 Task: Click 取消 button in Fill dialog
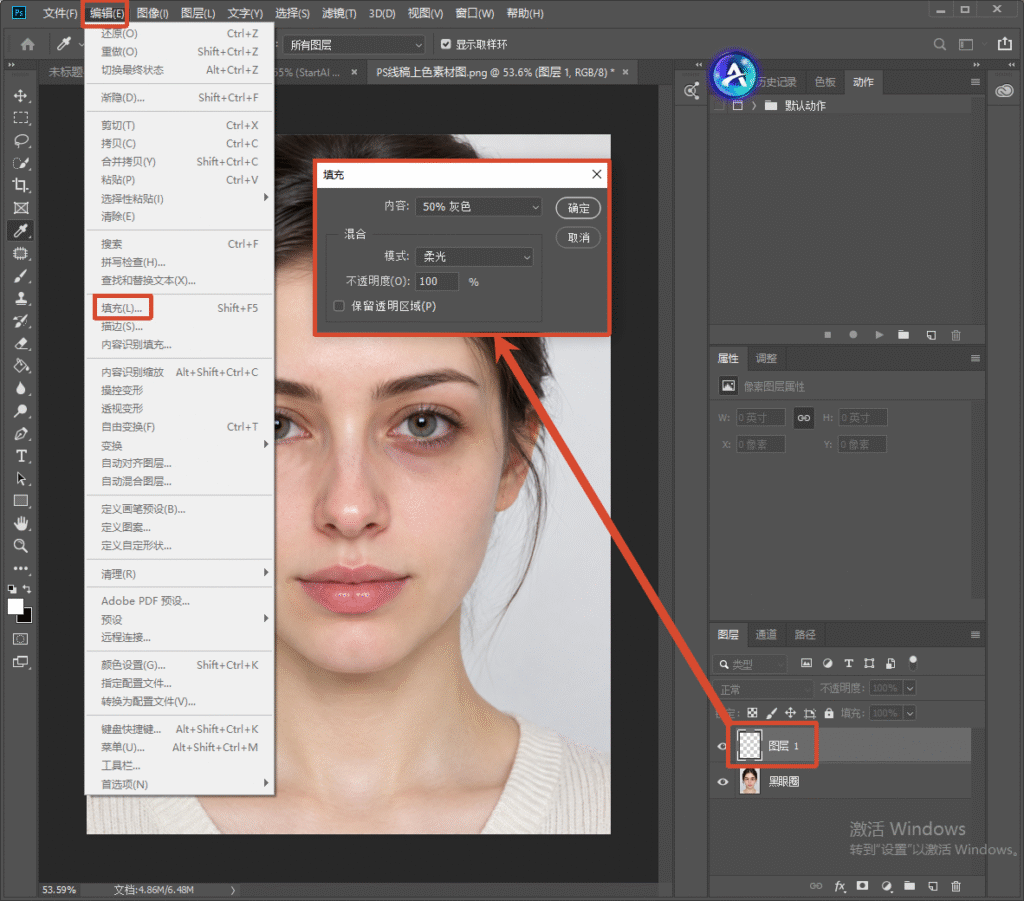tap(578, 237)
